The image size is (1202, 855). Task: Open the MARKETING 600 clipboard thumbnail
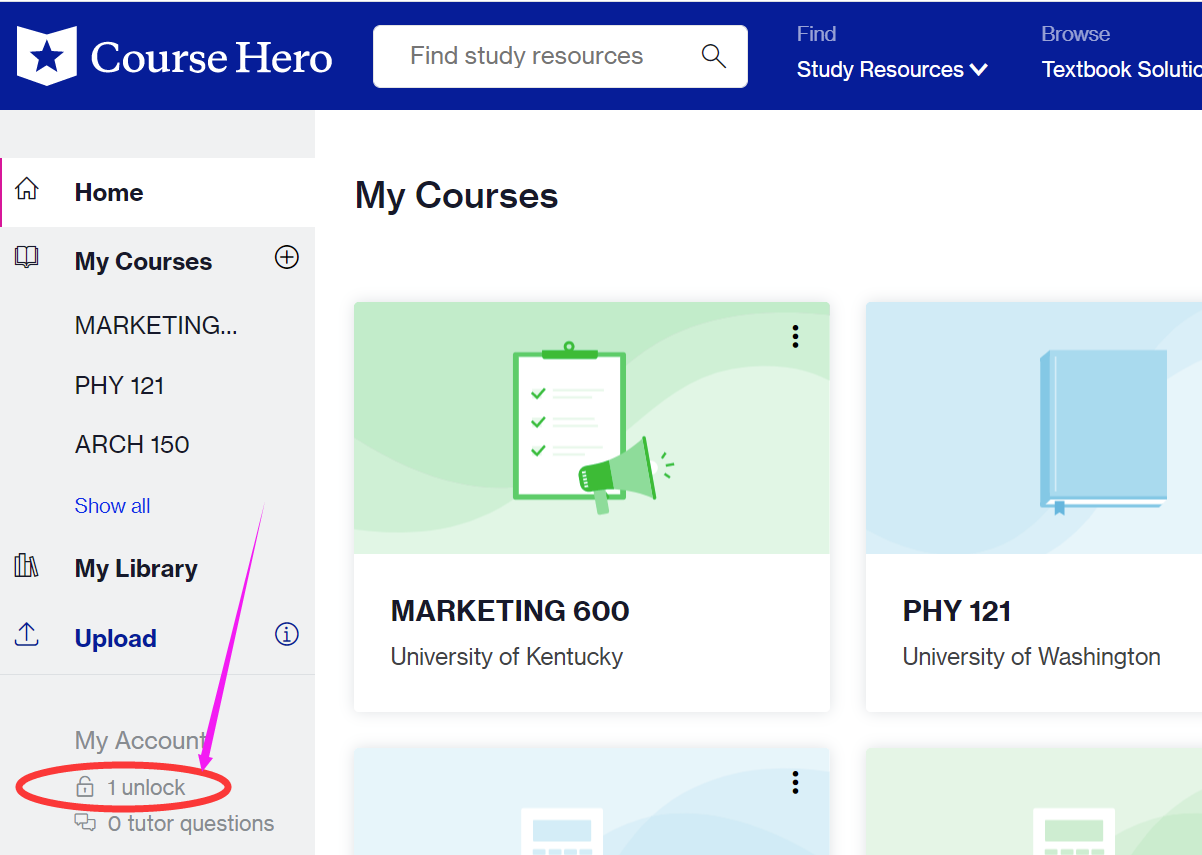click(591, 428)
